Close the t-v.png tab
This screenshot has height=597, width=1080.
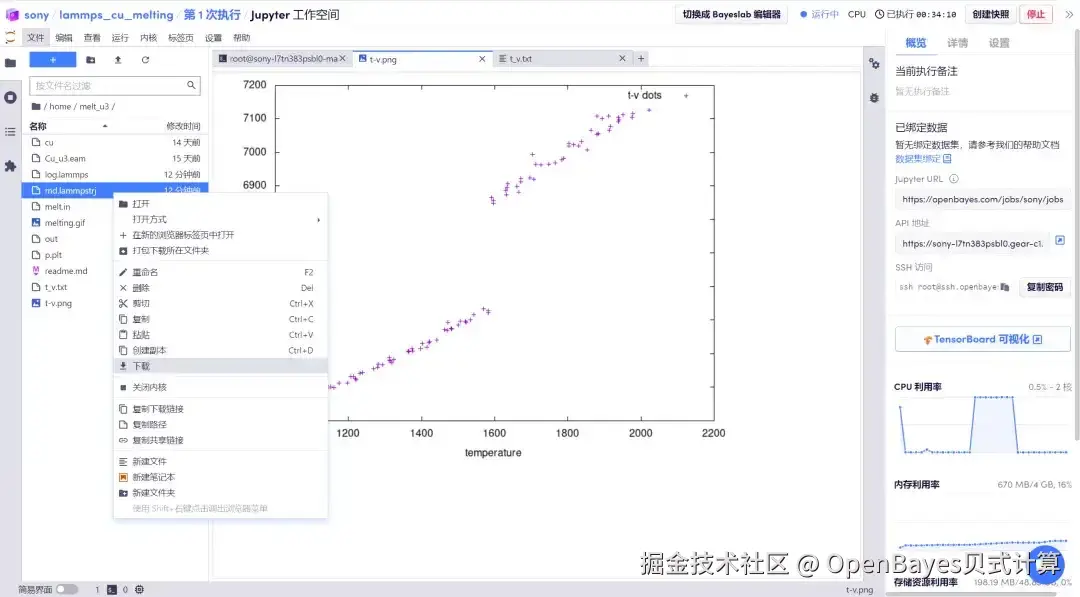(482, 59)
